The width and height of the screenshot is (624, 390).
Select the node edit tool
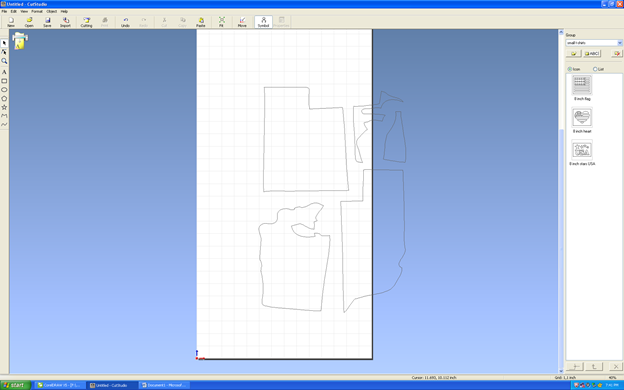(x=4, y=52)
